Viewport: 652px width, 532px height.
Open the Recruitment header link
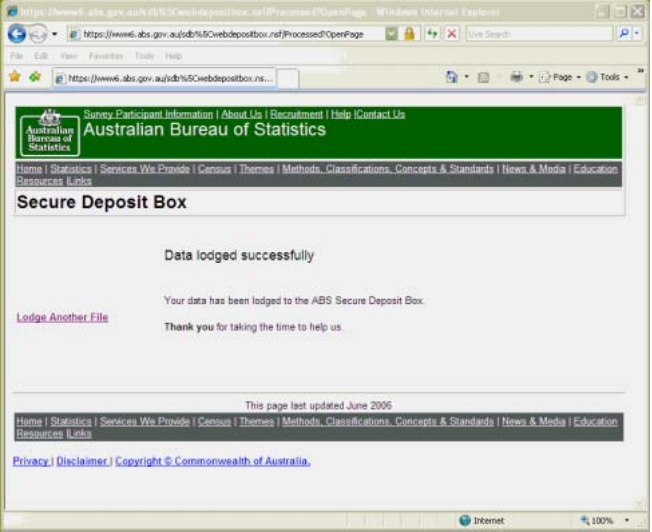296,114
